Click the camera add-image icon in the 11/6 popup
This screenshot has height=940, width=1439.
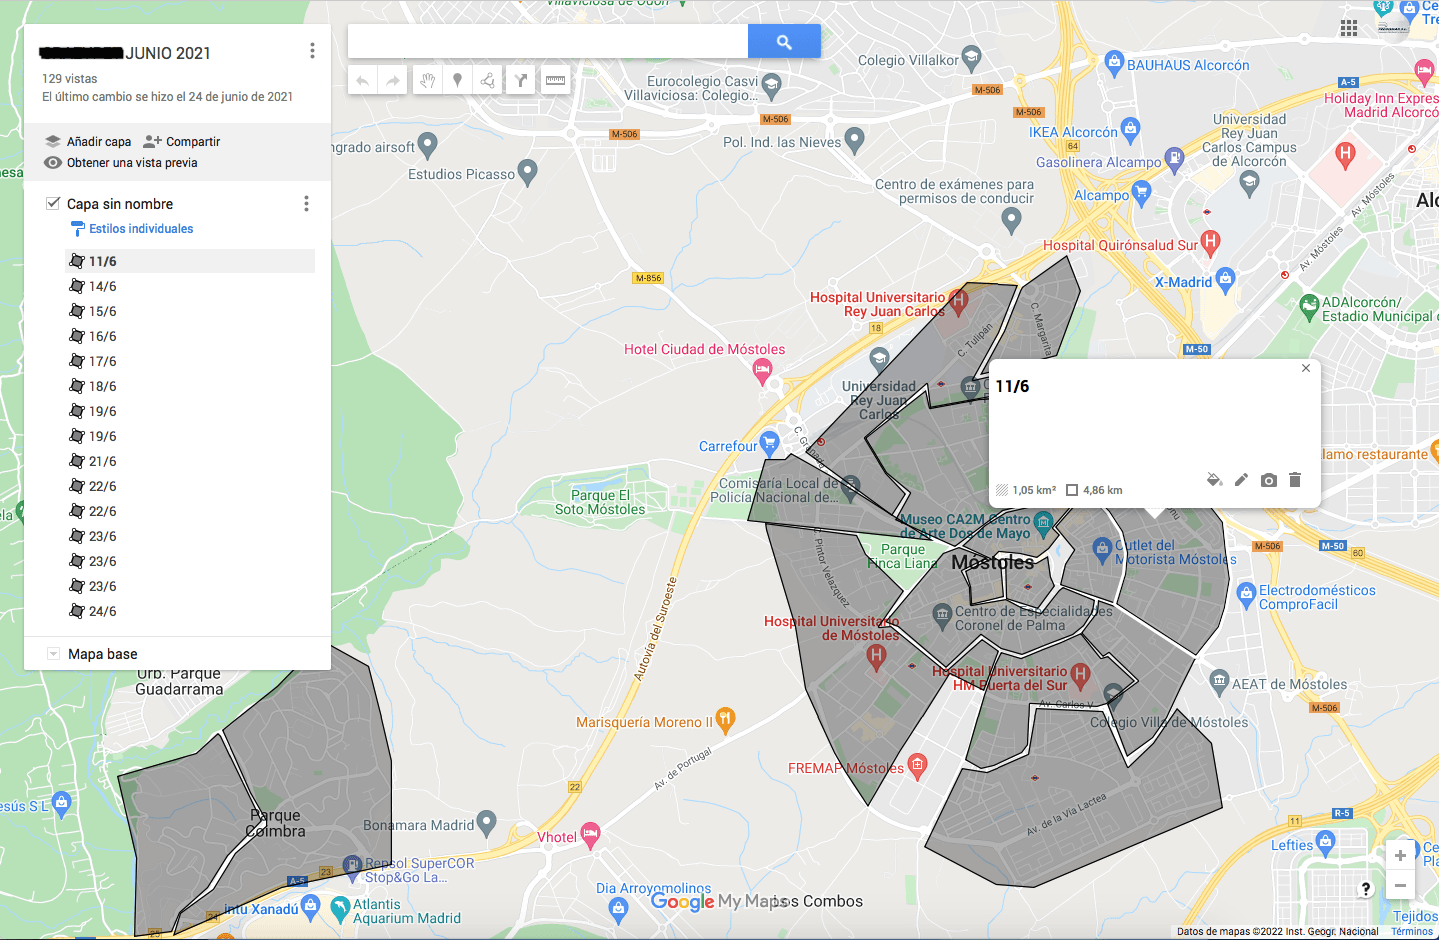point(1268,480)
